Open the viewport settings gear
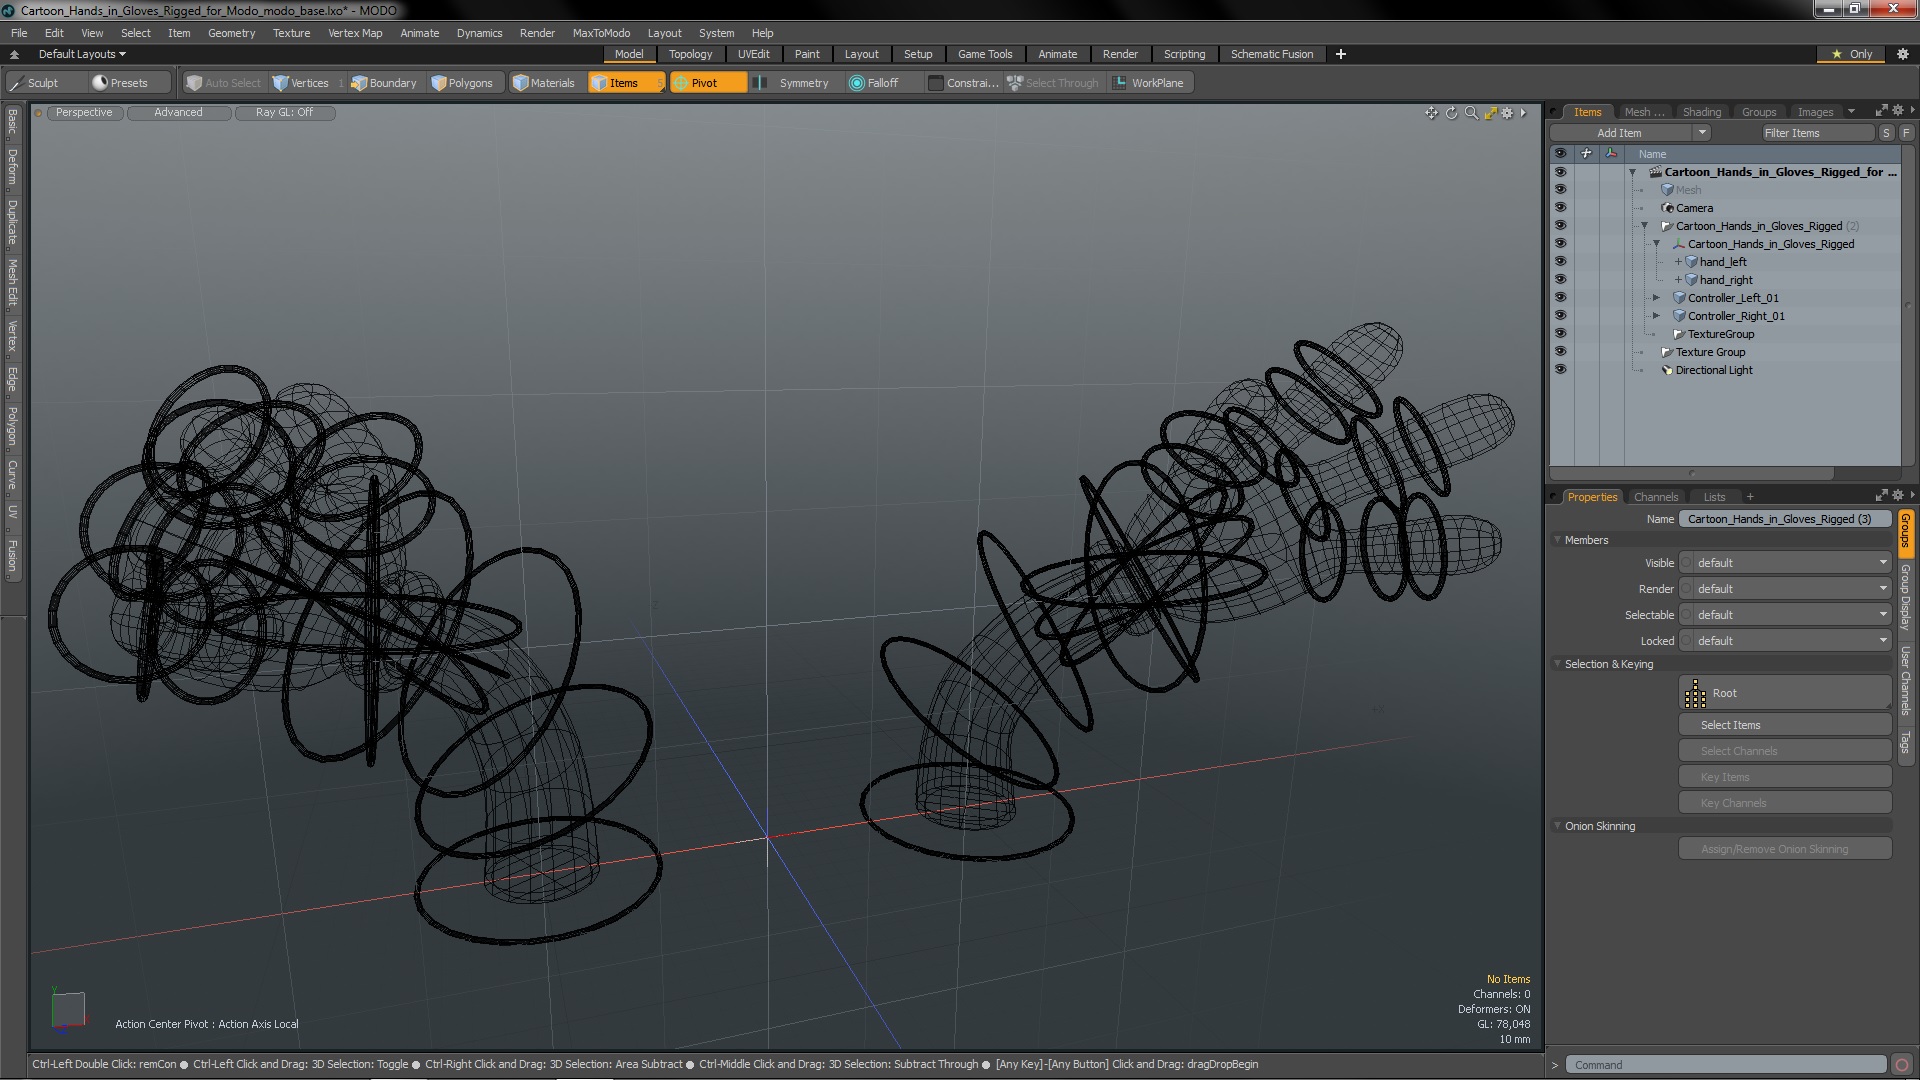Viewport: 1920px width, 1080px height. [1507, 113]
